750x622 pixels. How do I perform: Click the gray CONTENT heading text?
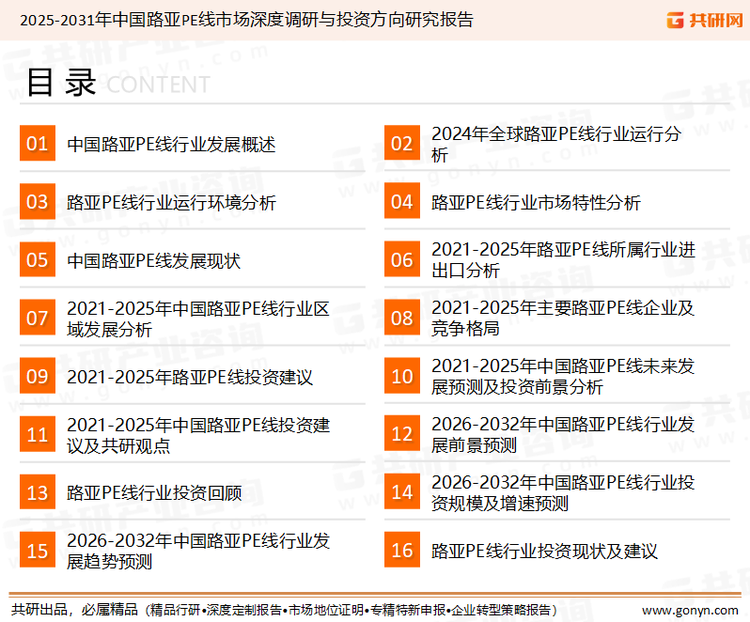click(x=158, y=85)
